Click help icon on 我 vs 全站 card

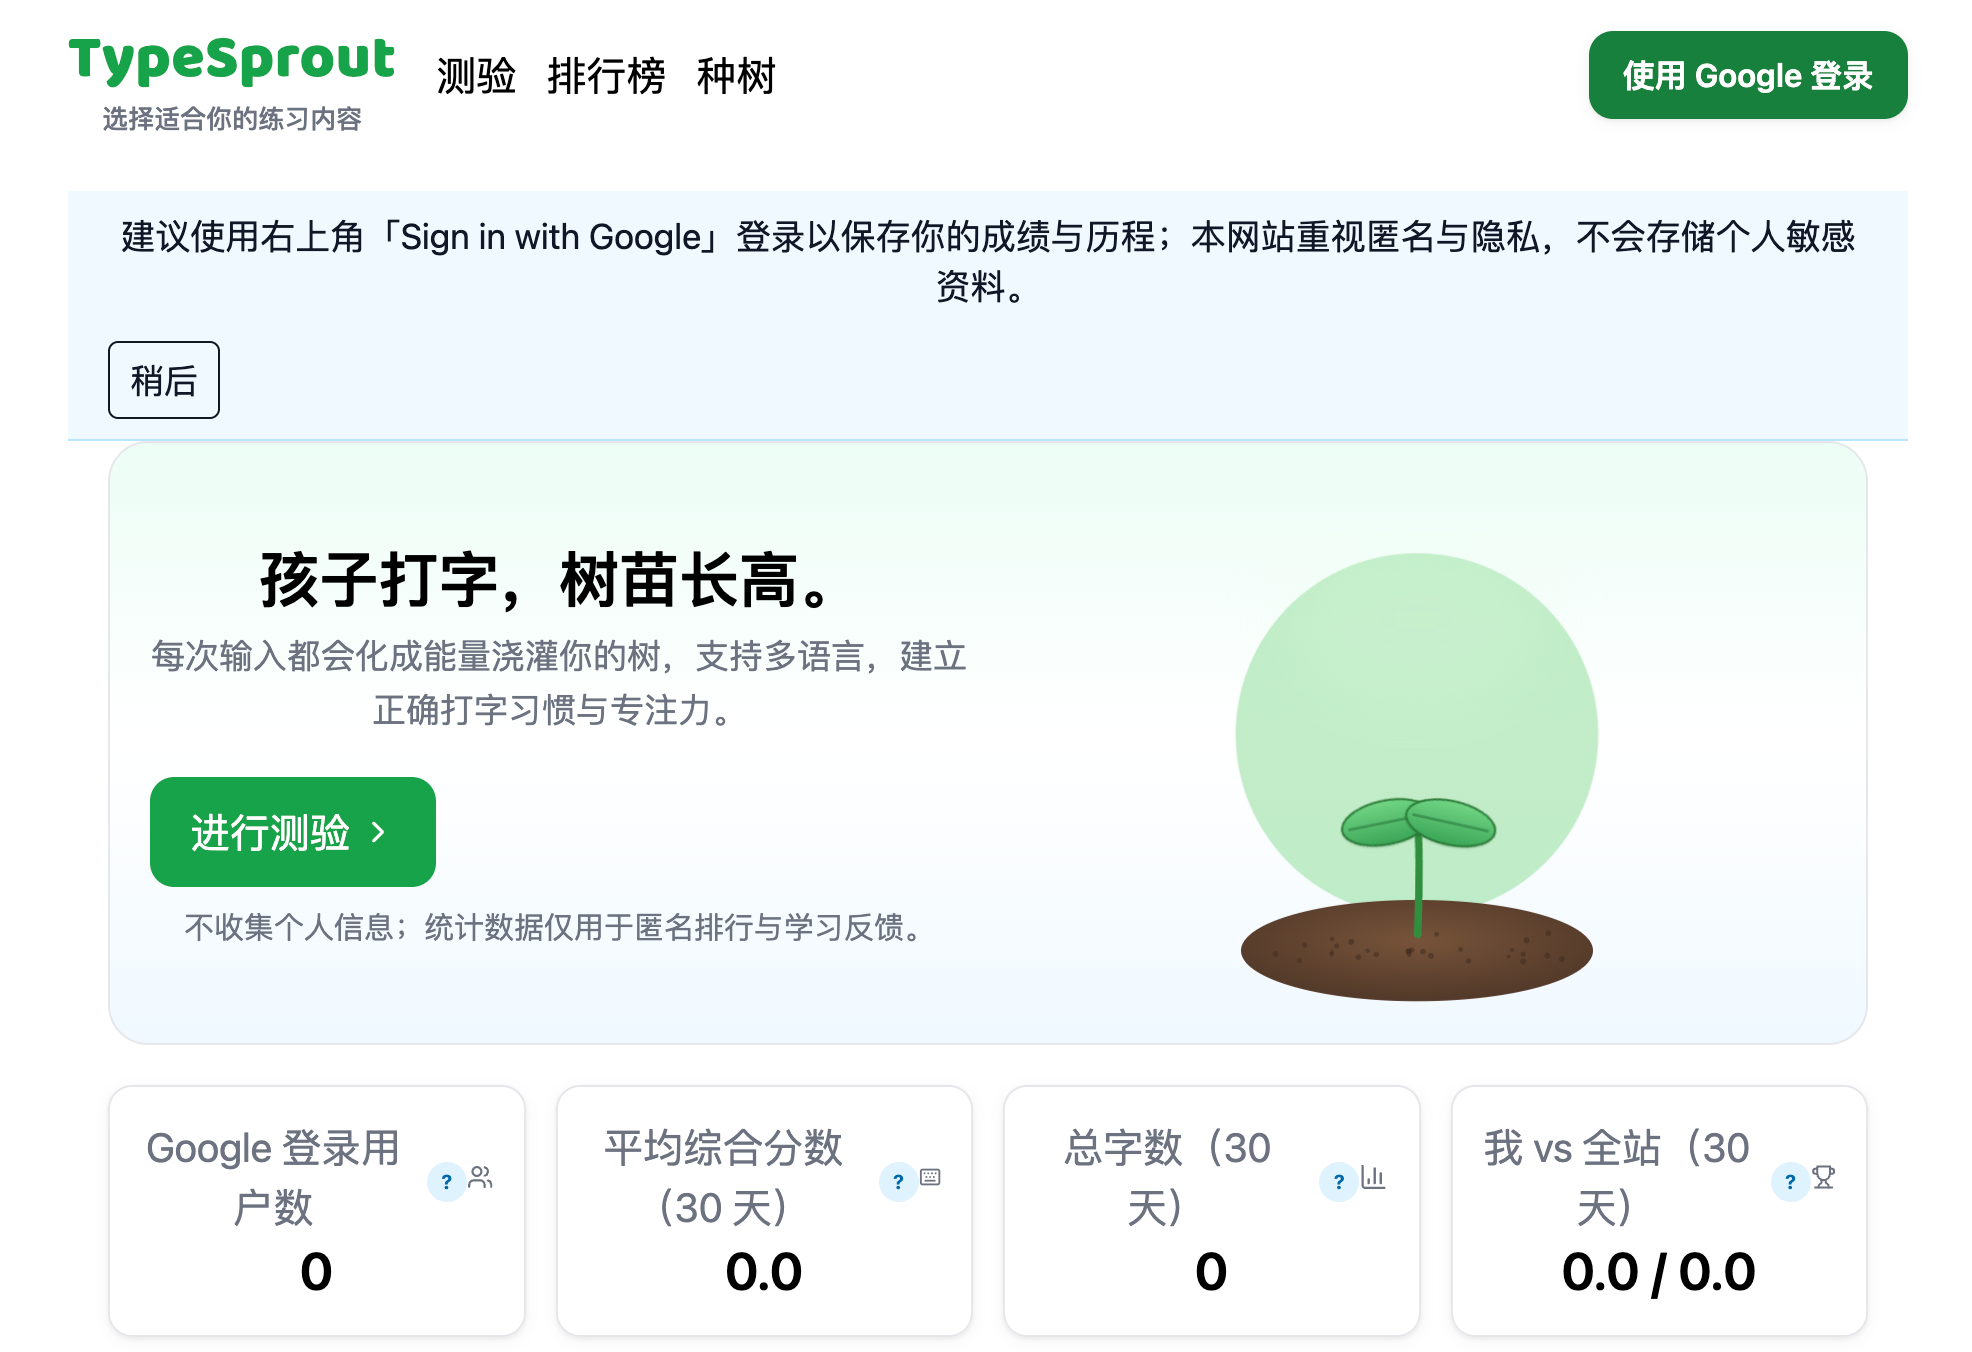1790,1181
